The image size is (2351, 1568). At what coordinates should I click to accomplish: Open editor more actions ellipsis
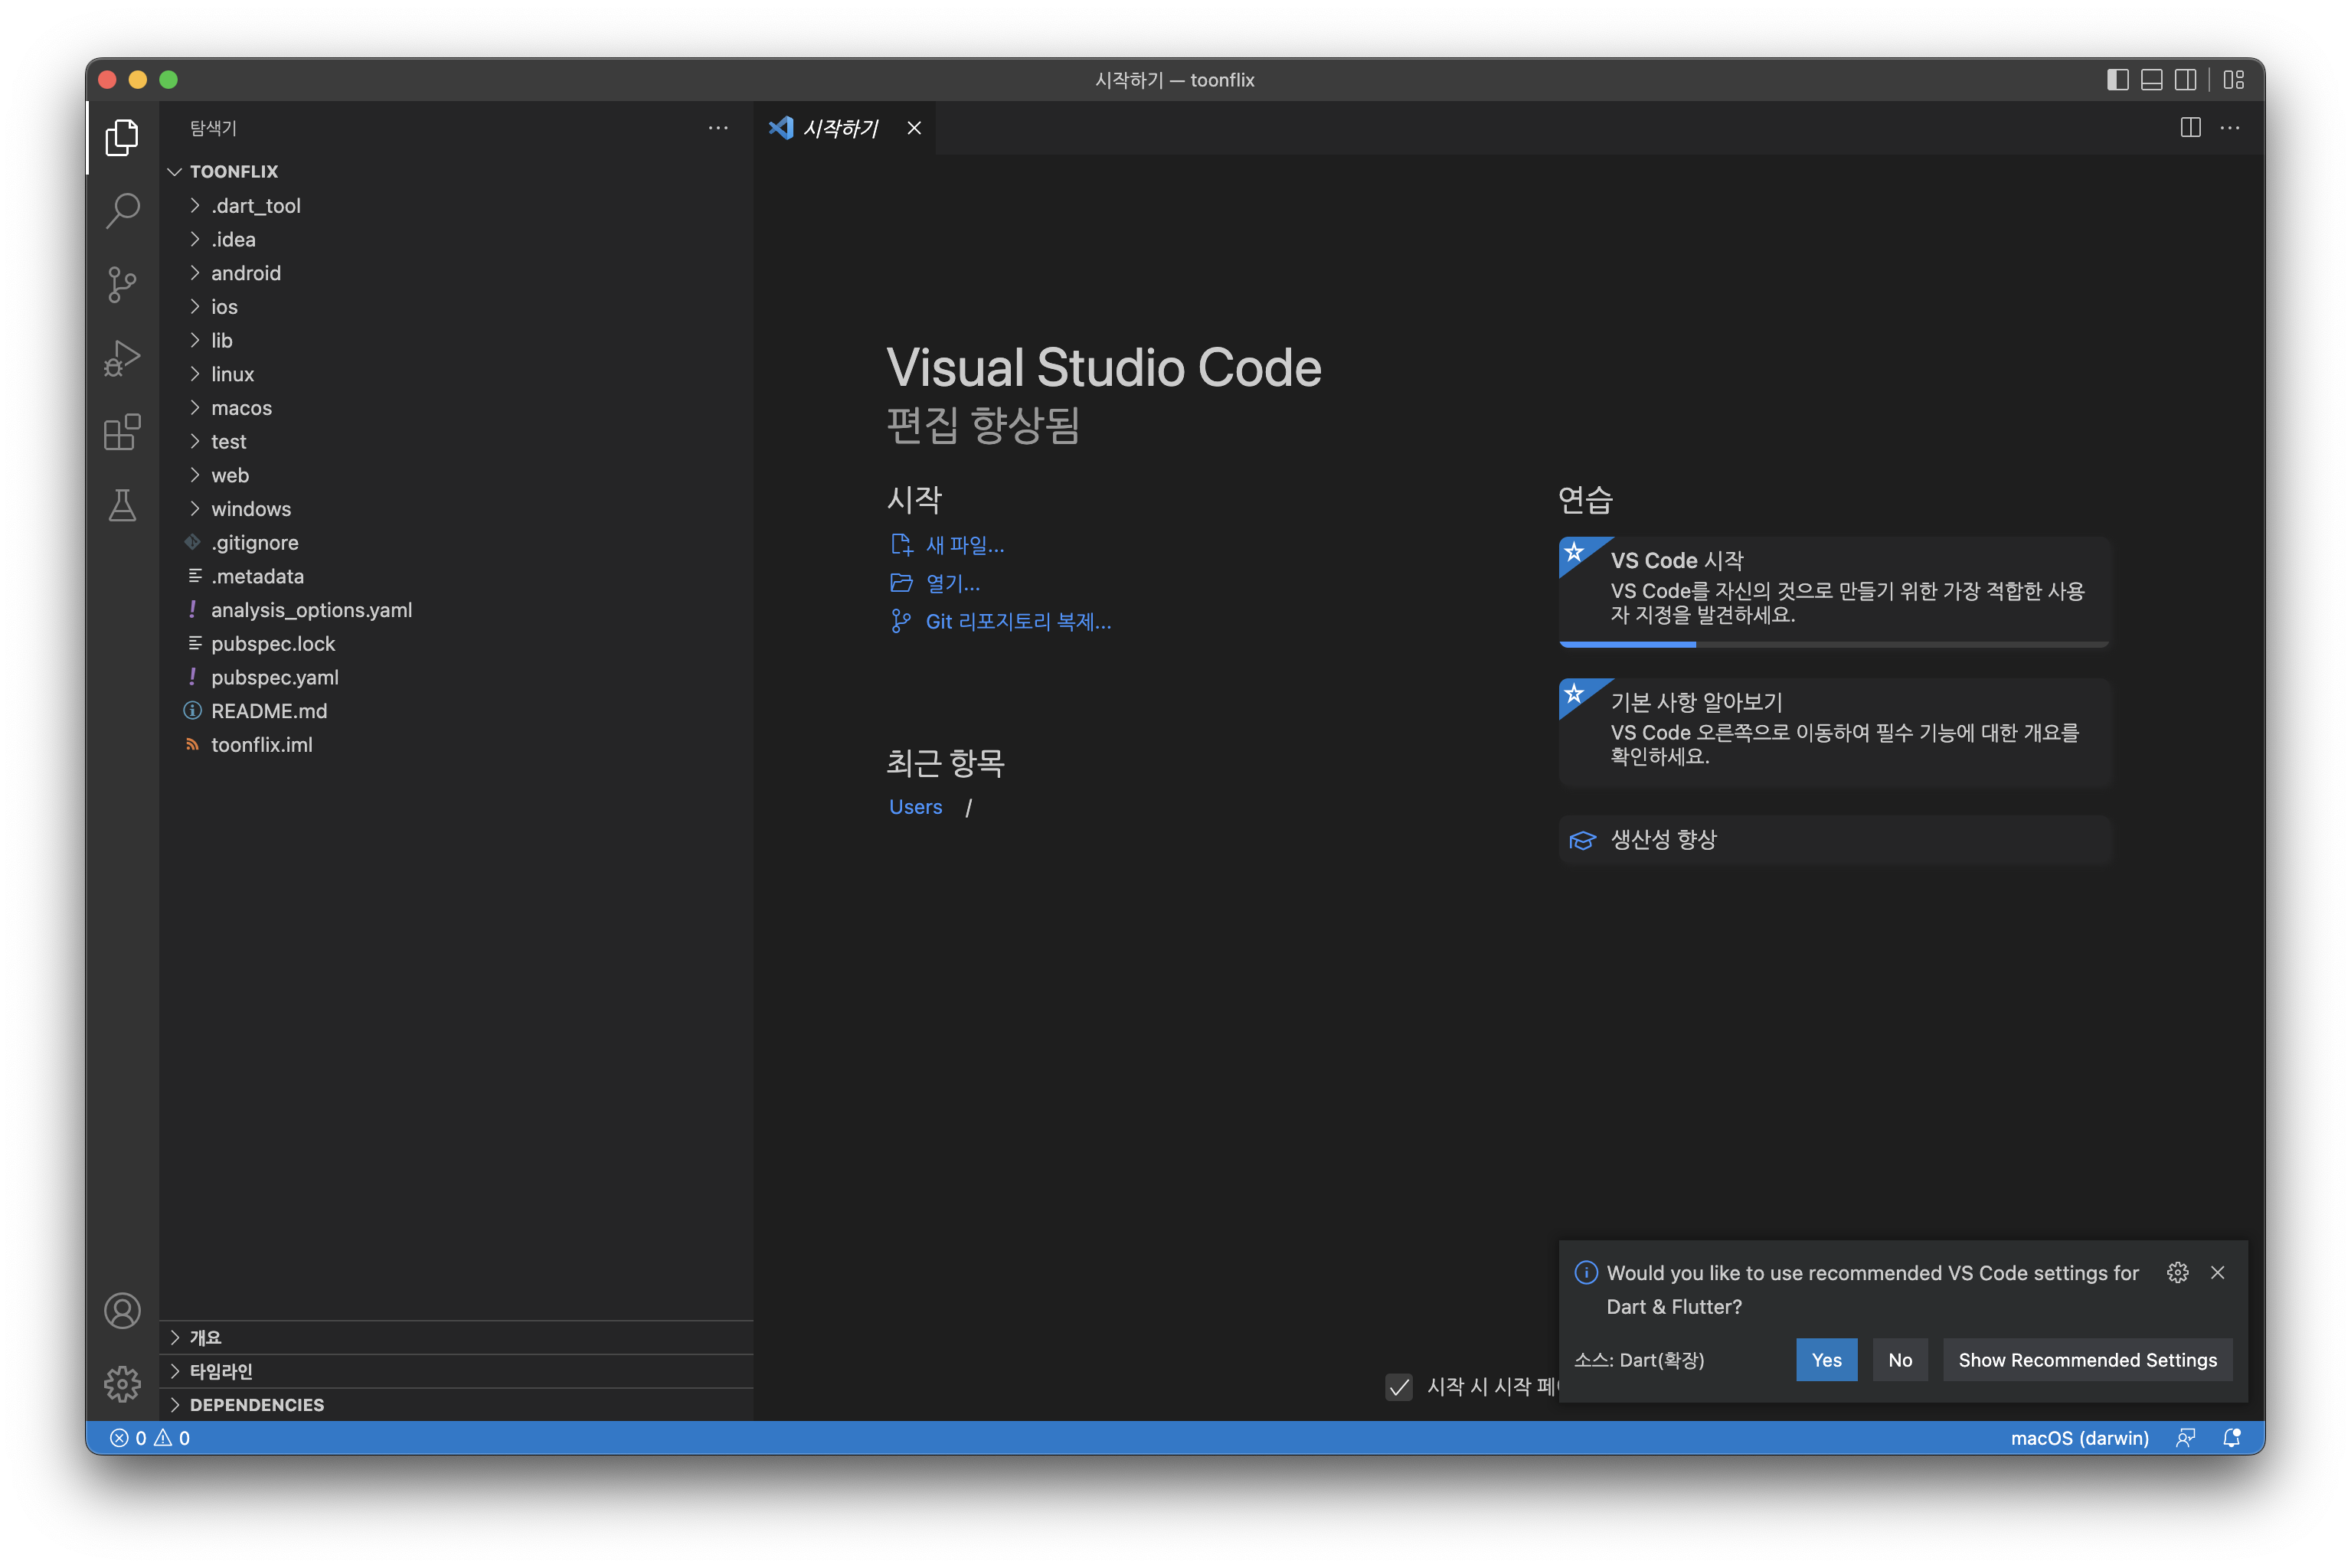2230,128
